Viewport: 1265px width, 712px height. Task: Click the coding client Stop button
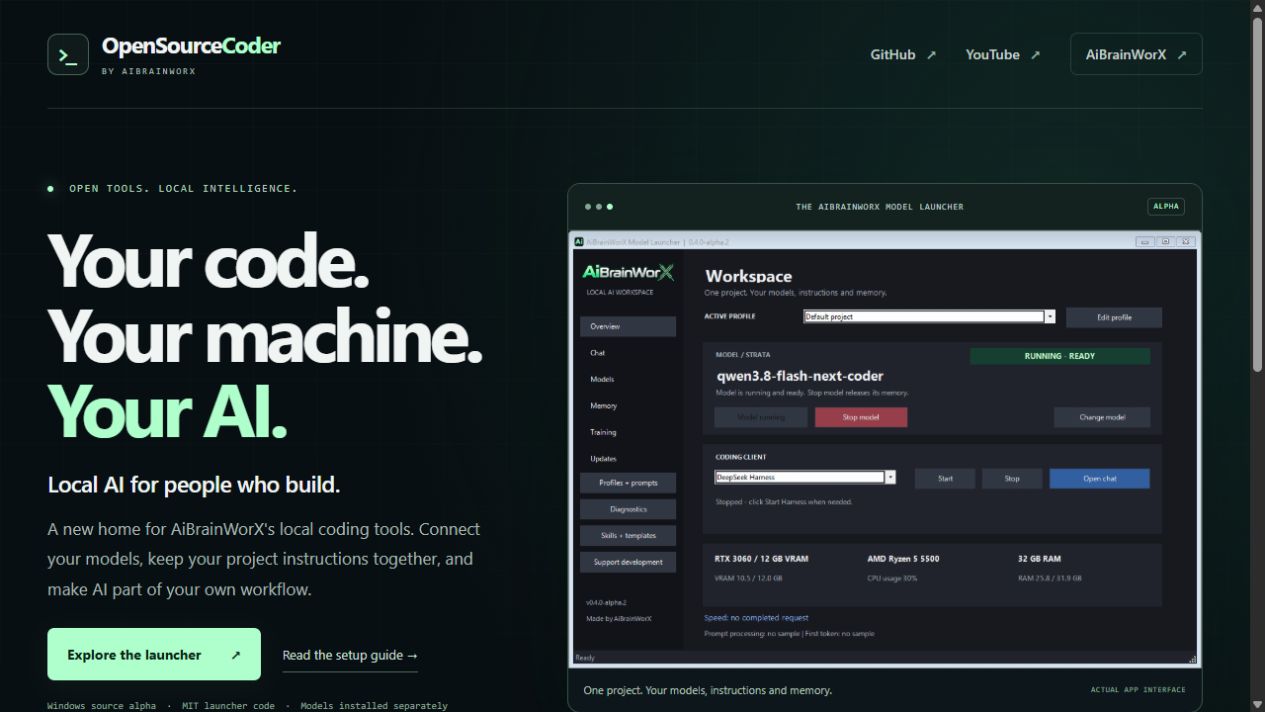coord(1012,478)
